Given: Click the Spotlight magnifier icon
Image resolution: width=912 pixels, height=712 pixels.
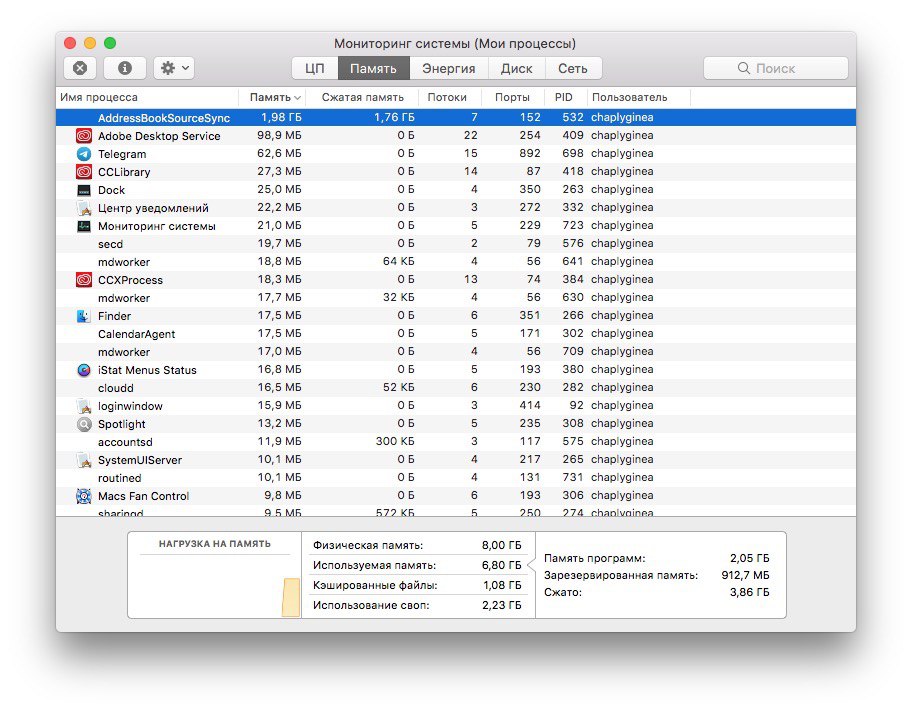Looking at the screenshot, I should pos(84,424).
